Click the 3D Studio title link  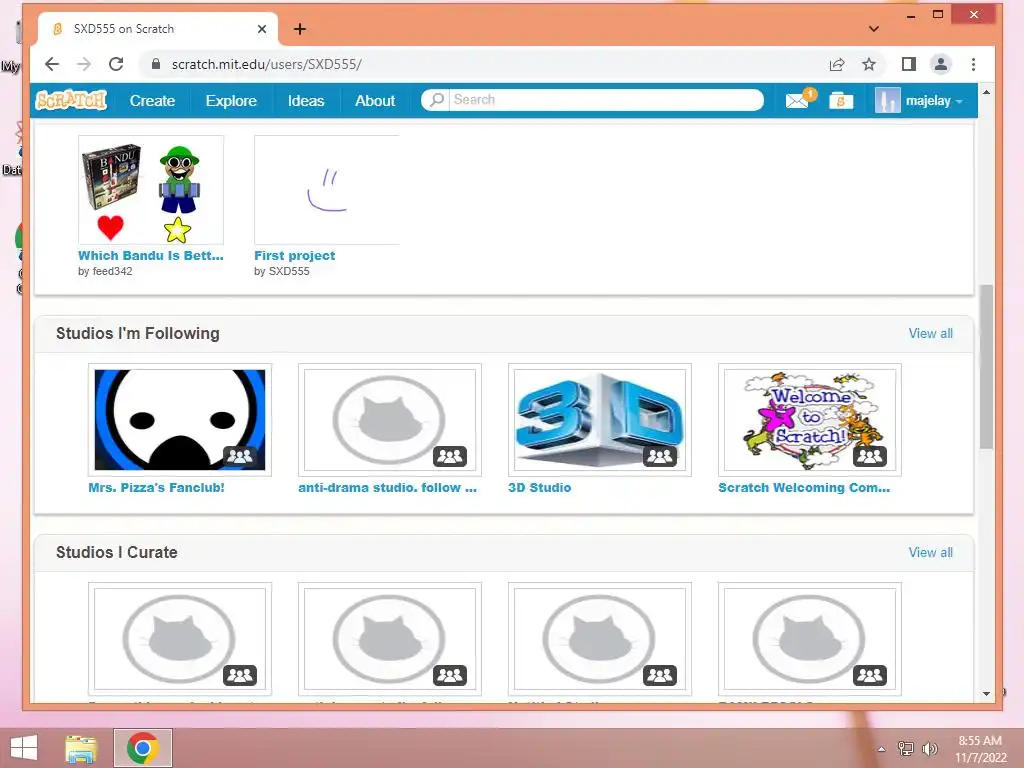click(539, 487)
